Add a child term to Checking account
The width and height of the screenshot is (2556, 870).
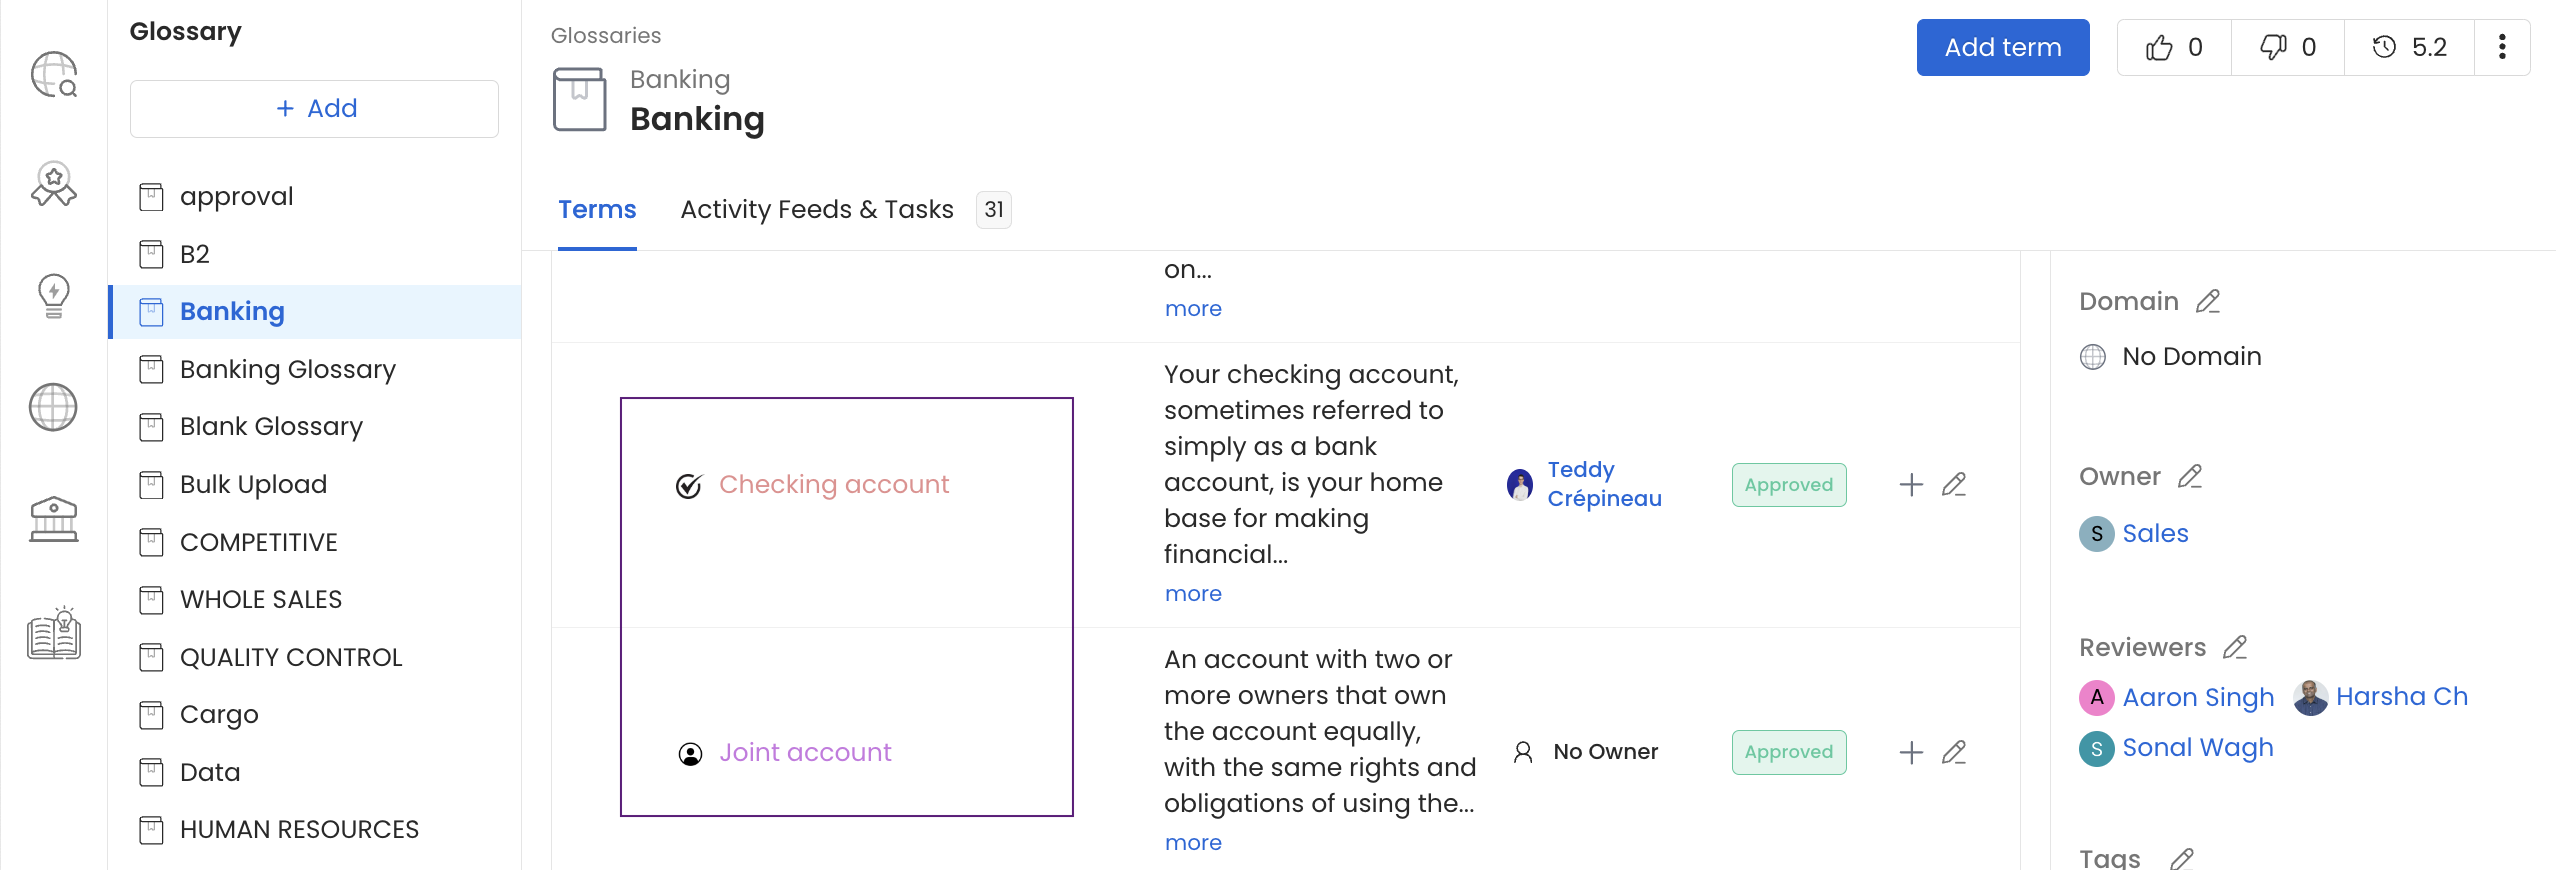point(1911,485)
